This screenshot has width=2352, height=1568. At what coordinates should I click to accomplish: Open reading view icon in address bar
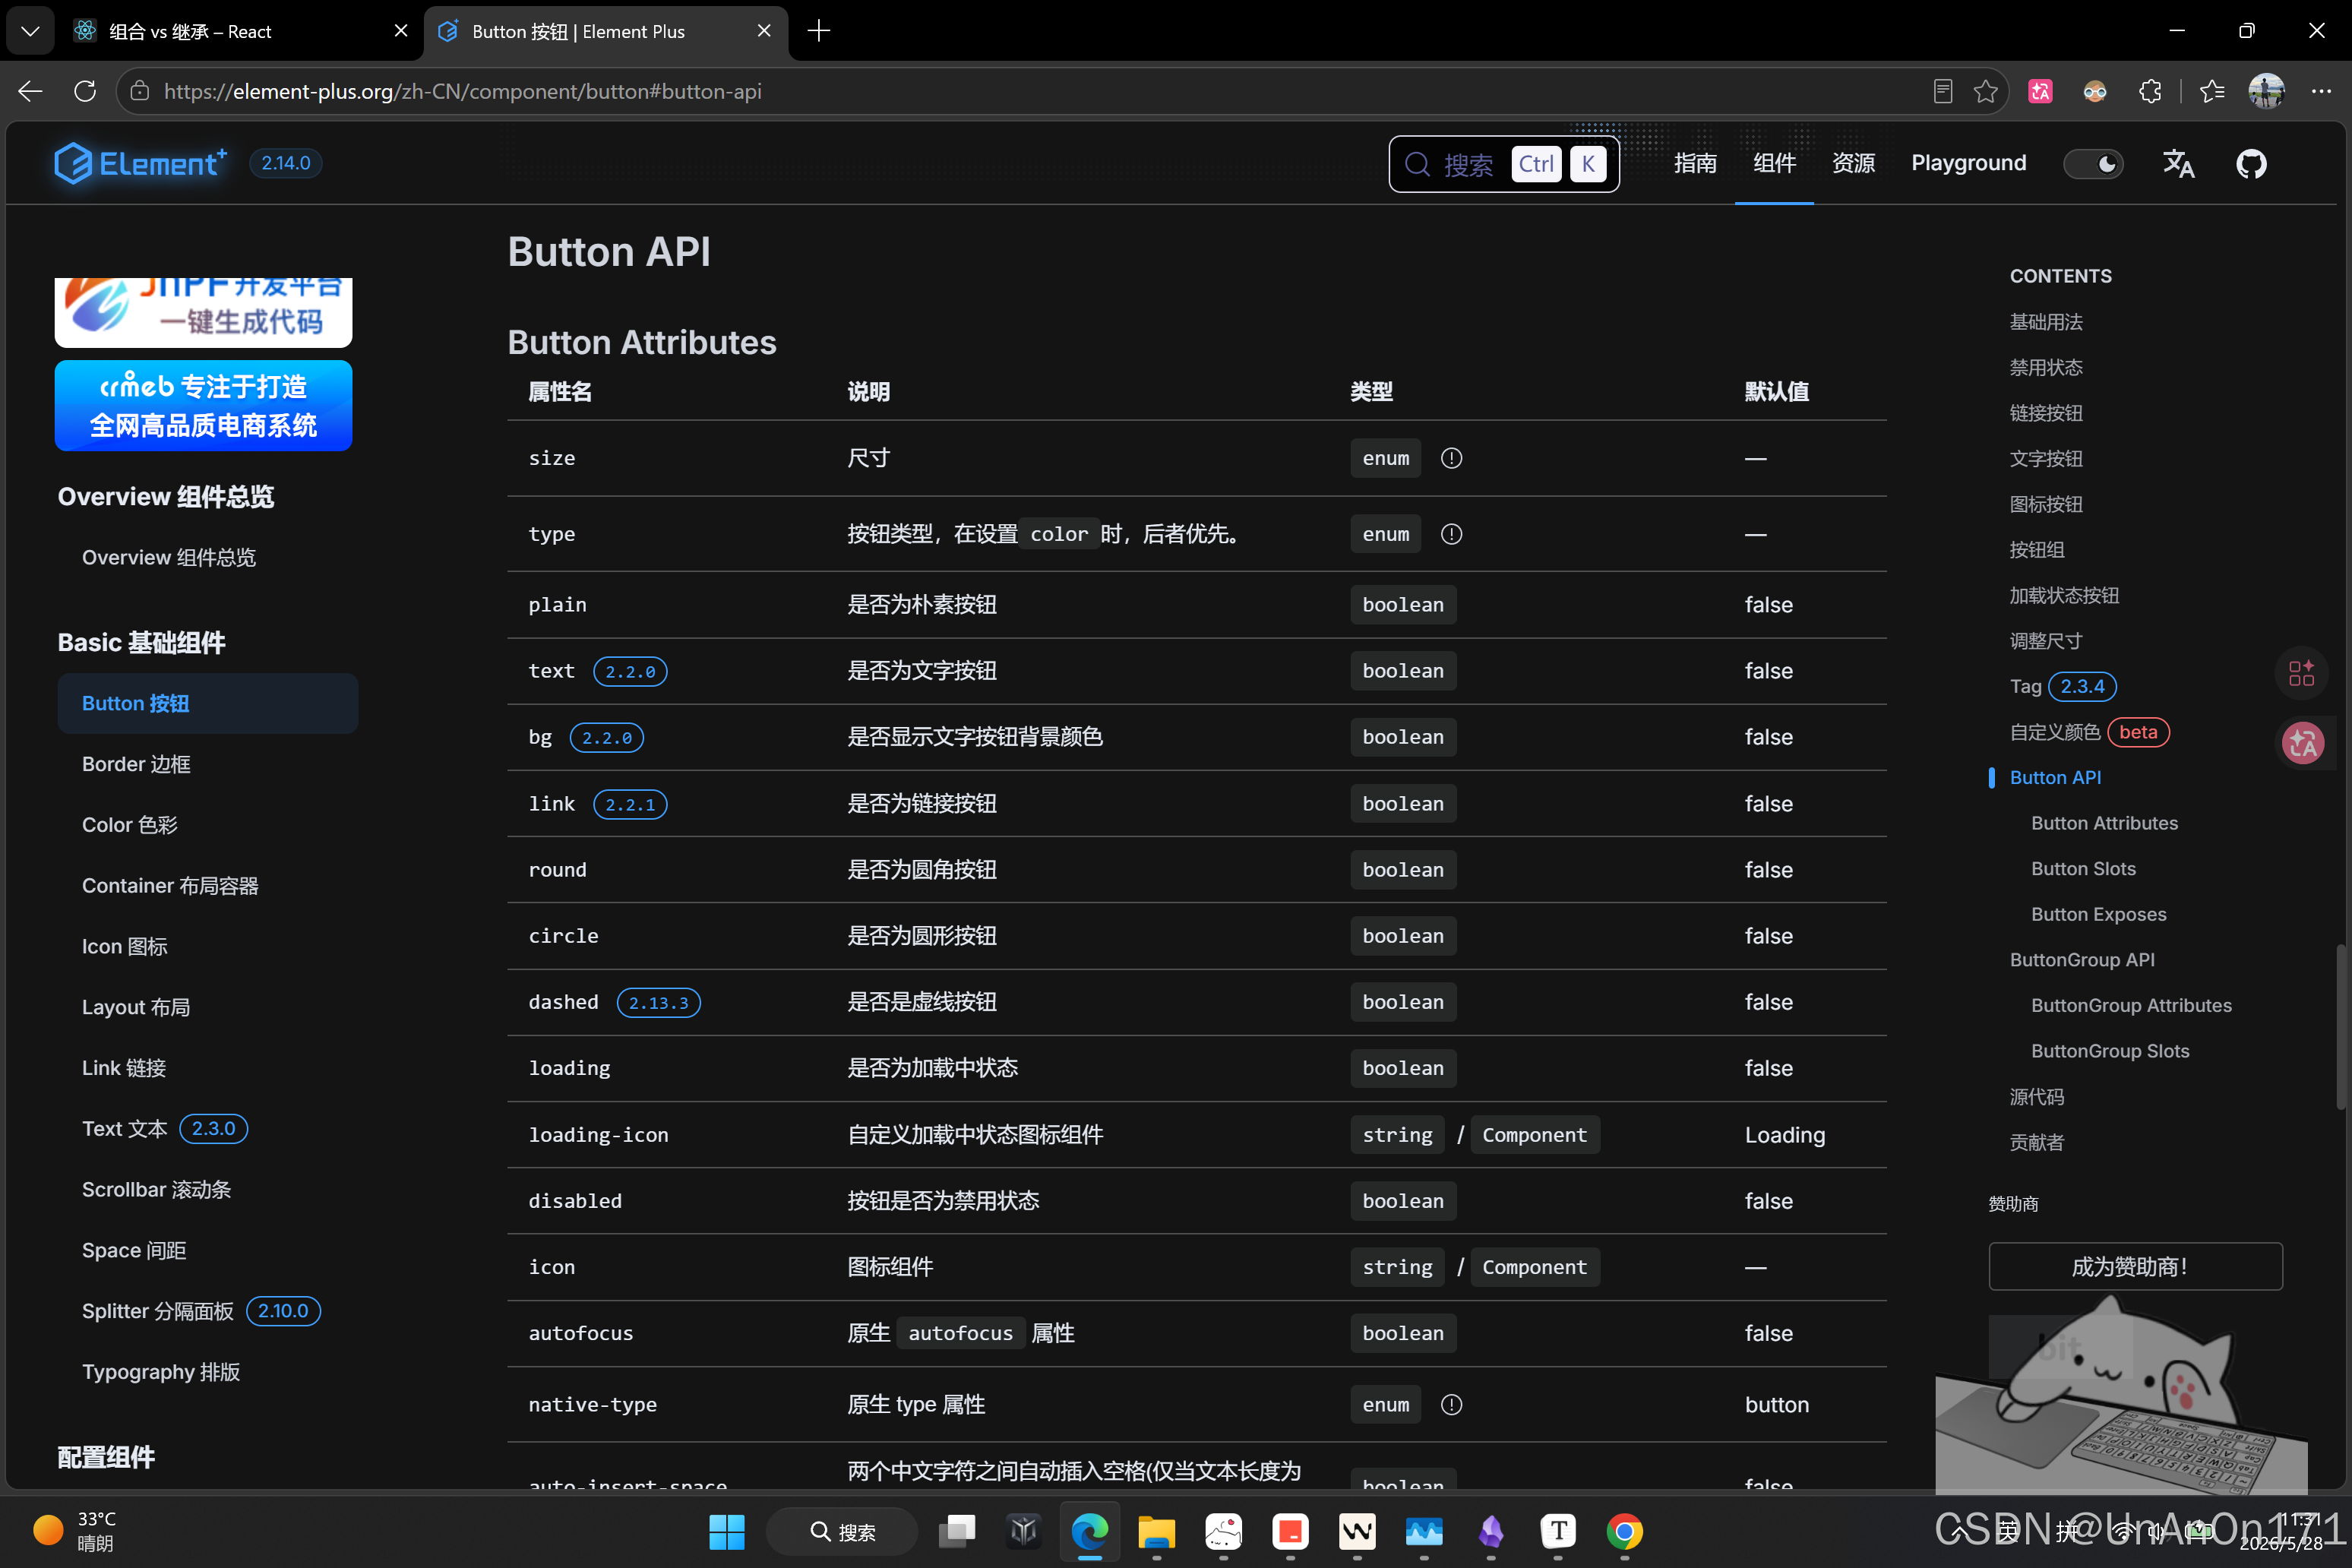(1942, 91)
